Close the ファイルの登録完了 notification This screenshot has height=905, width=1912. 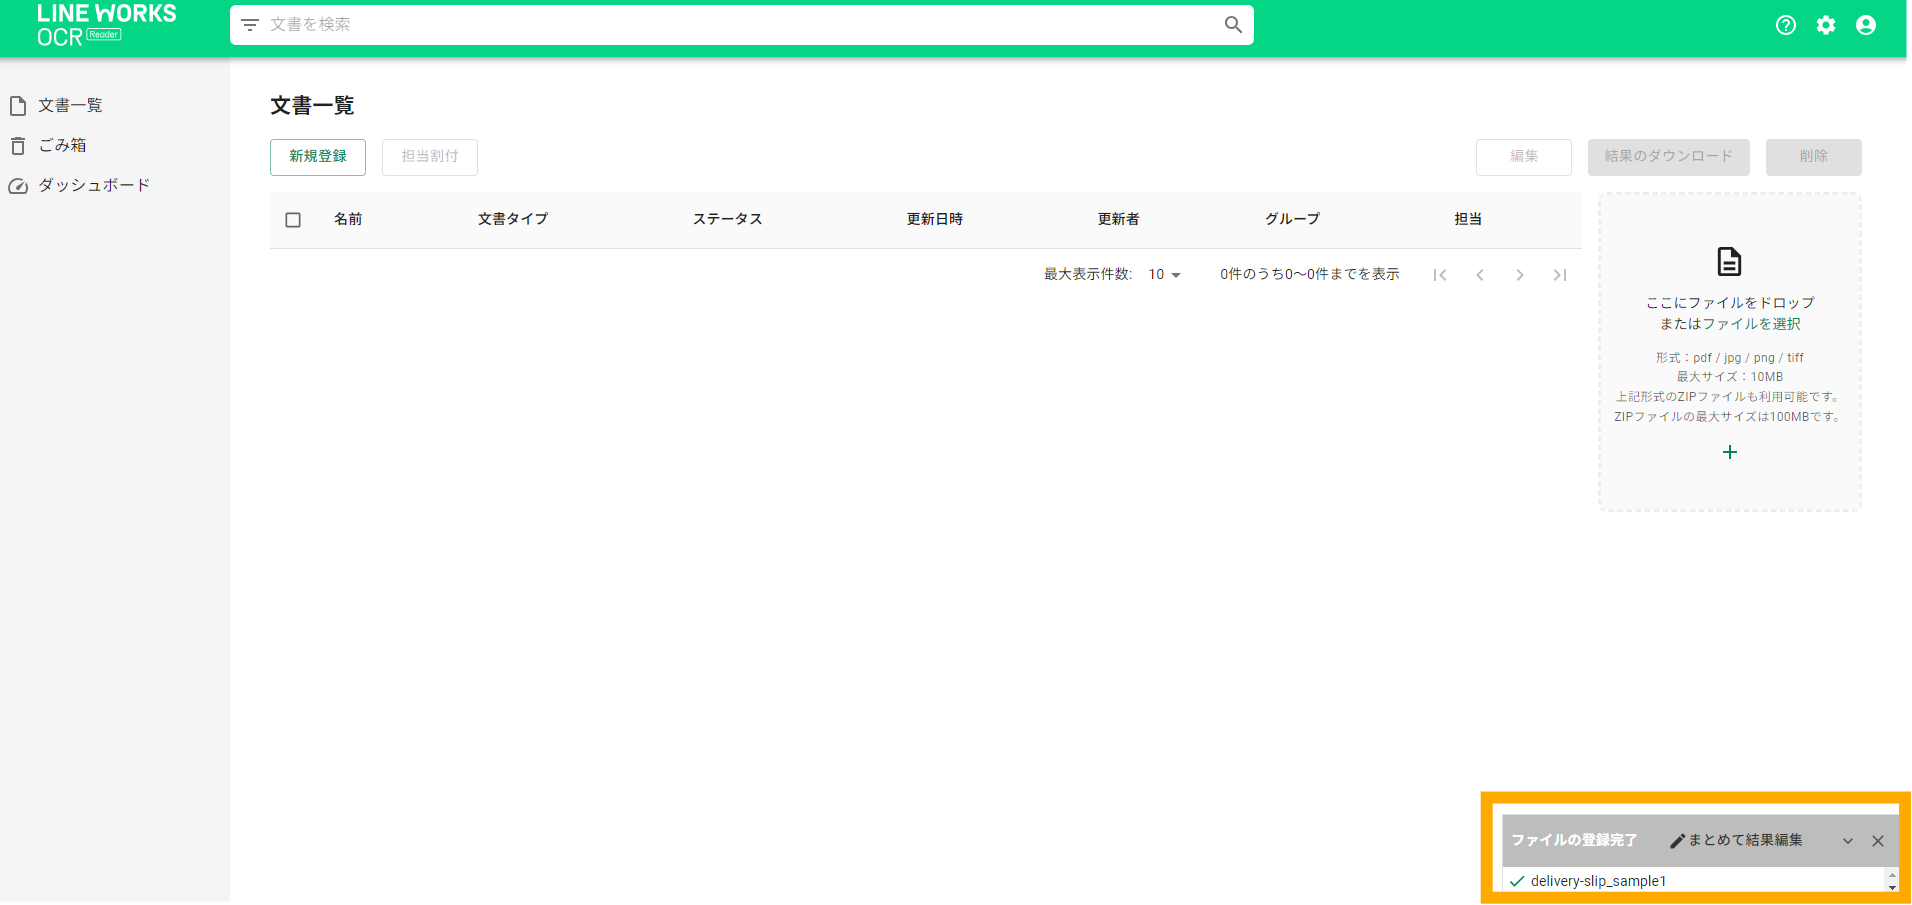pyautogui.click(x=1878, y=841)
